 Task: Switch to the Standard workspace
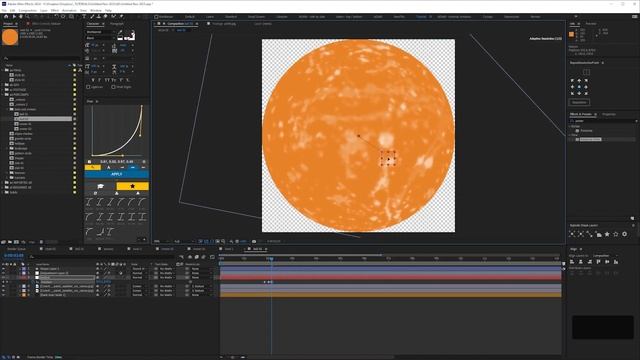point(231,17)
